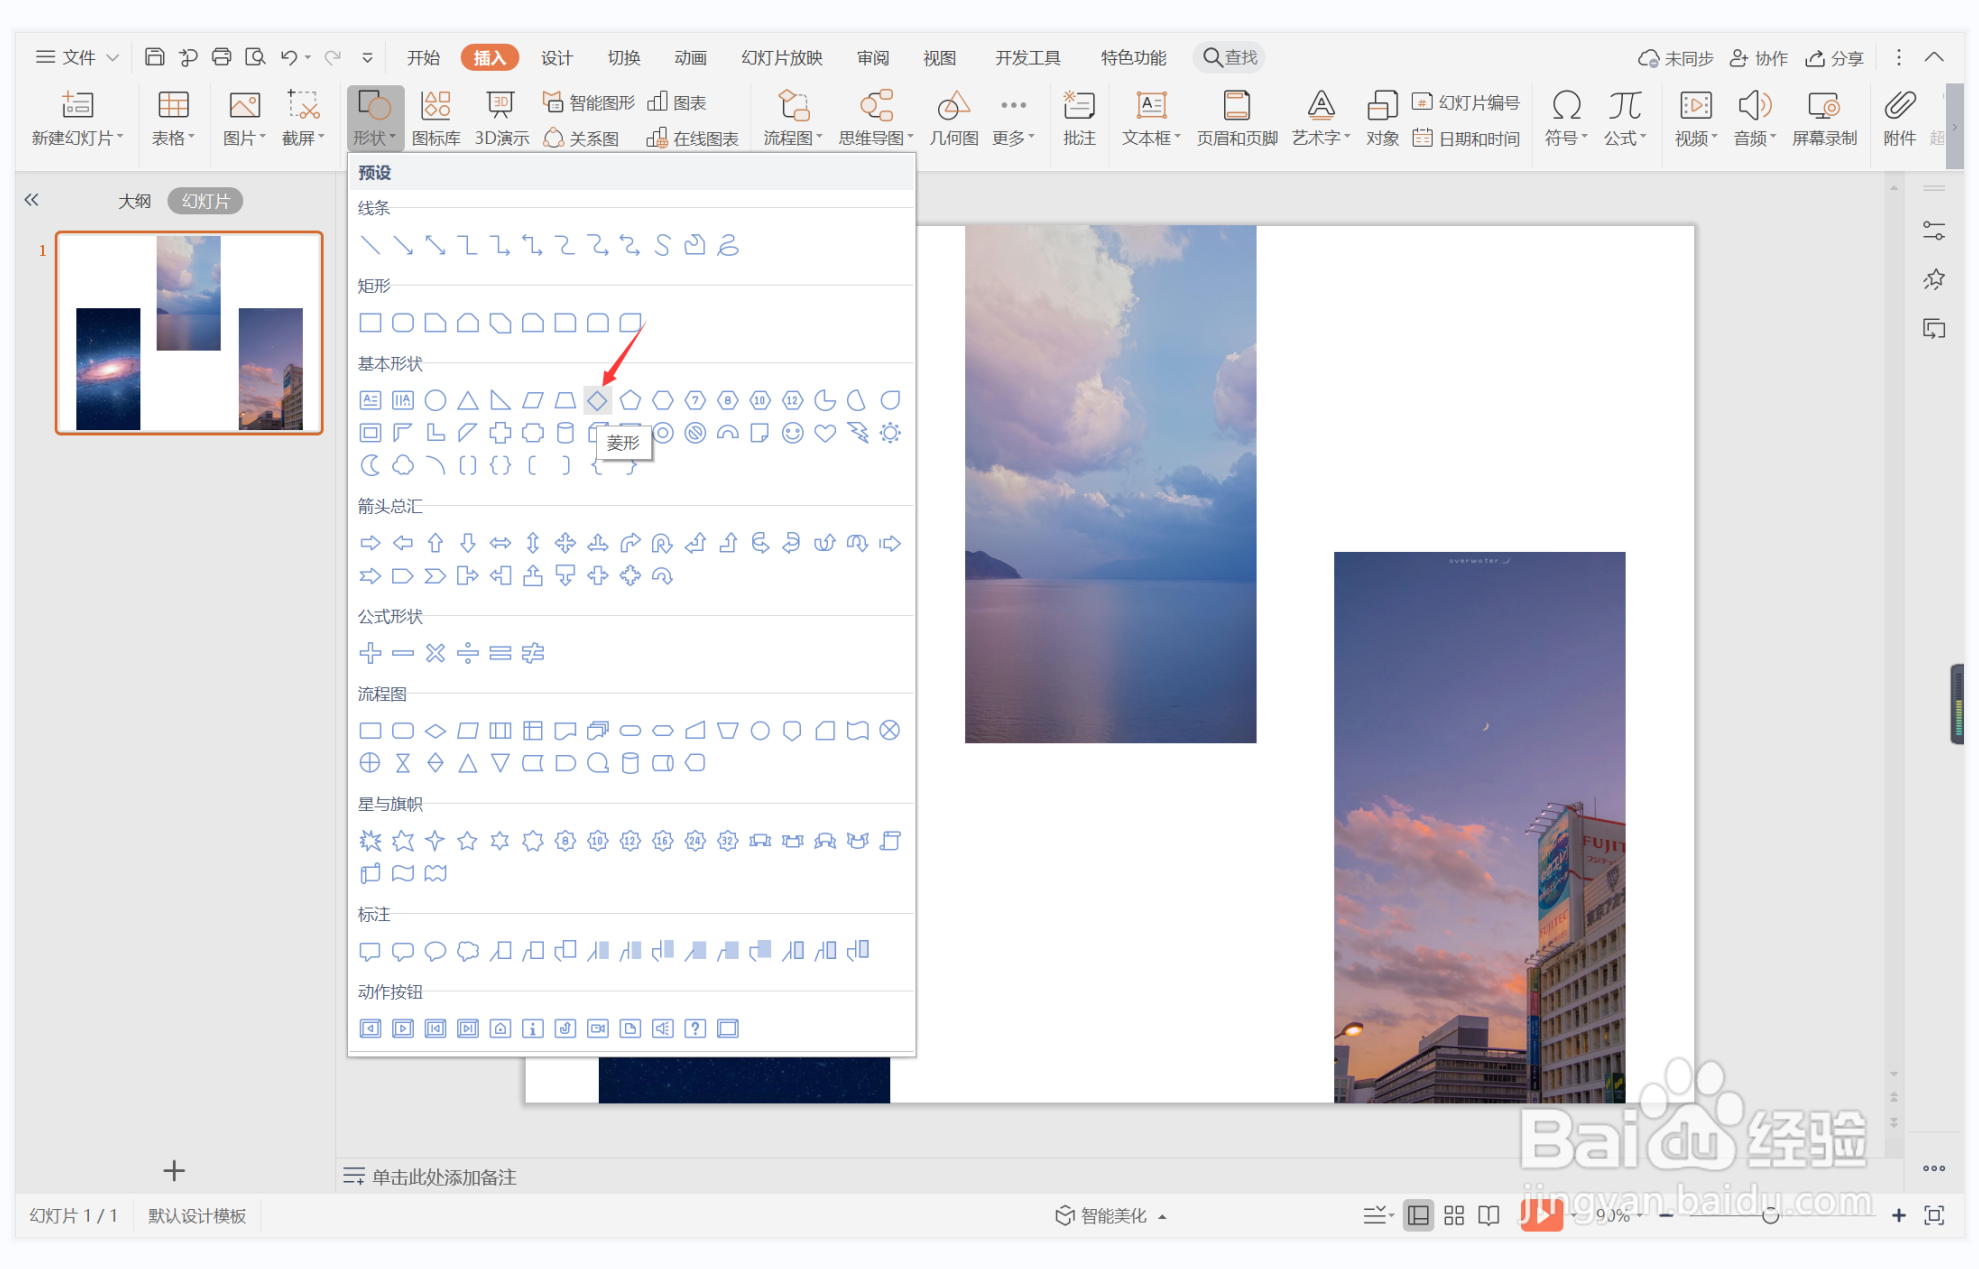Choose the cloud callout shape
Viewport: 1979px width, 1269px height.
coord(467,951)
